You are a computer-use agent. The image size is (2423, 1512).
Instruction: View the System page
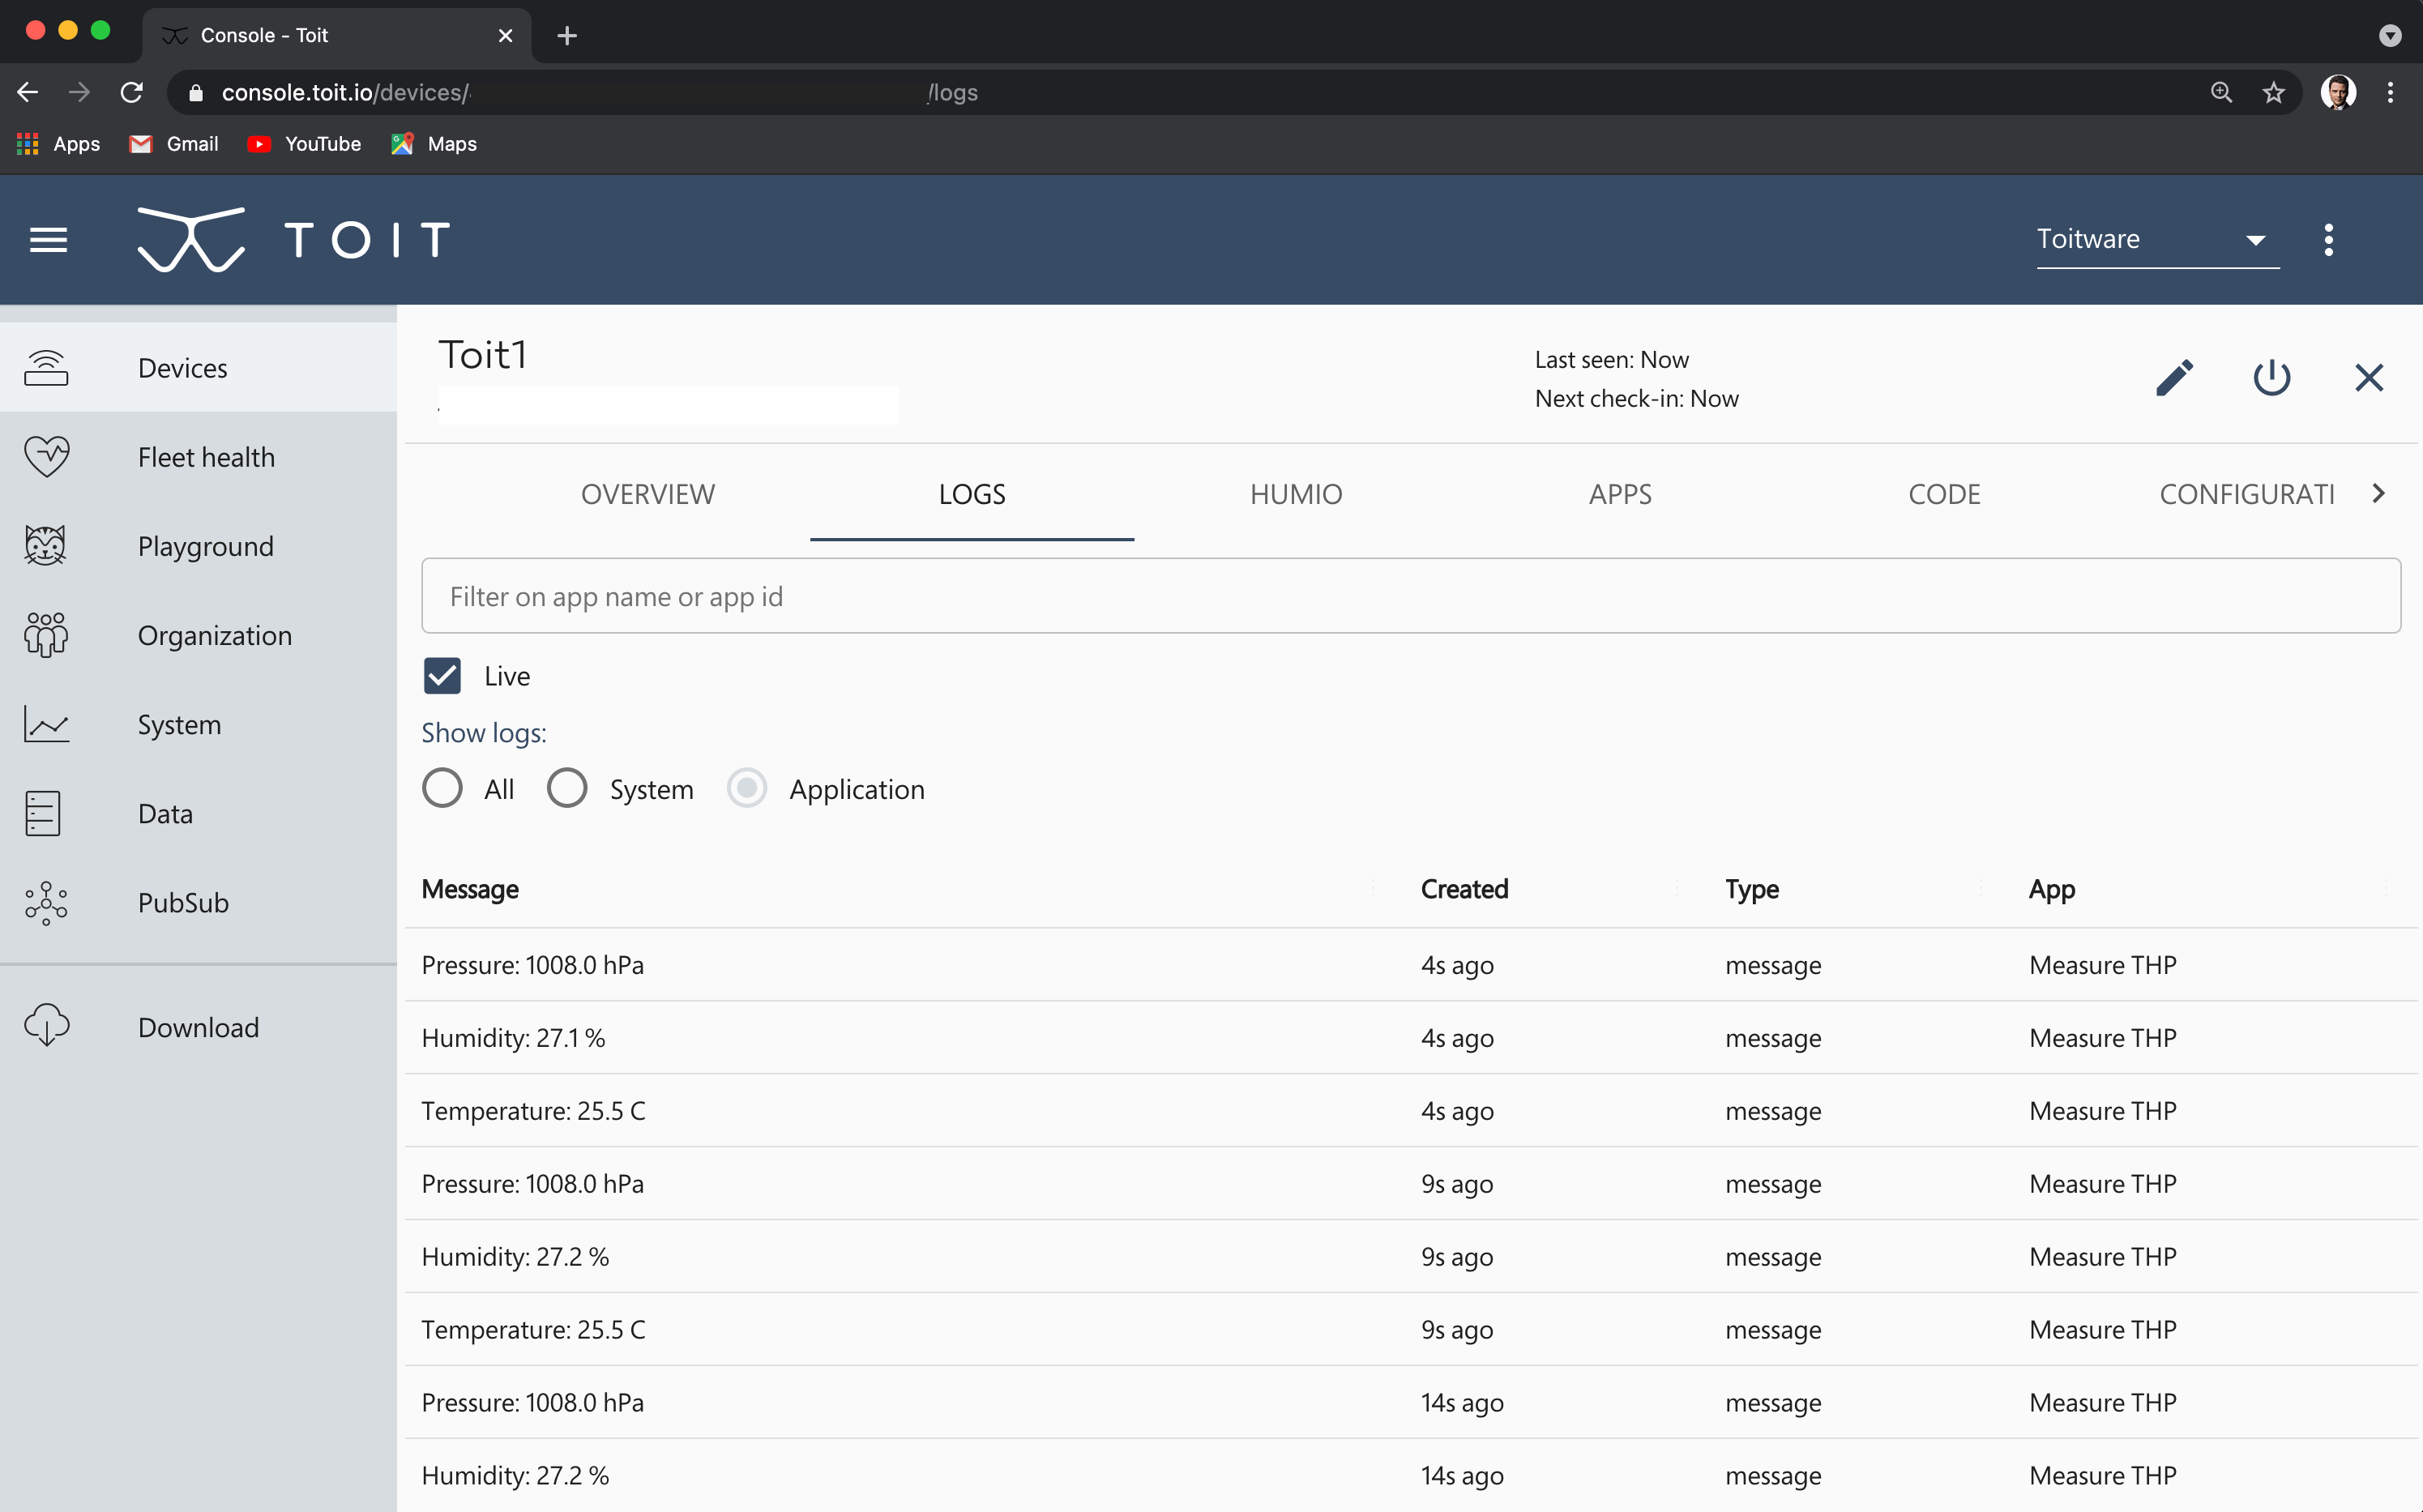coord(198,724)
